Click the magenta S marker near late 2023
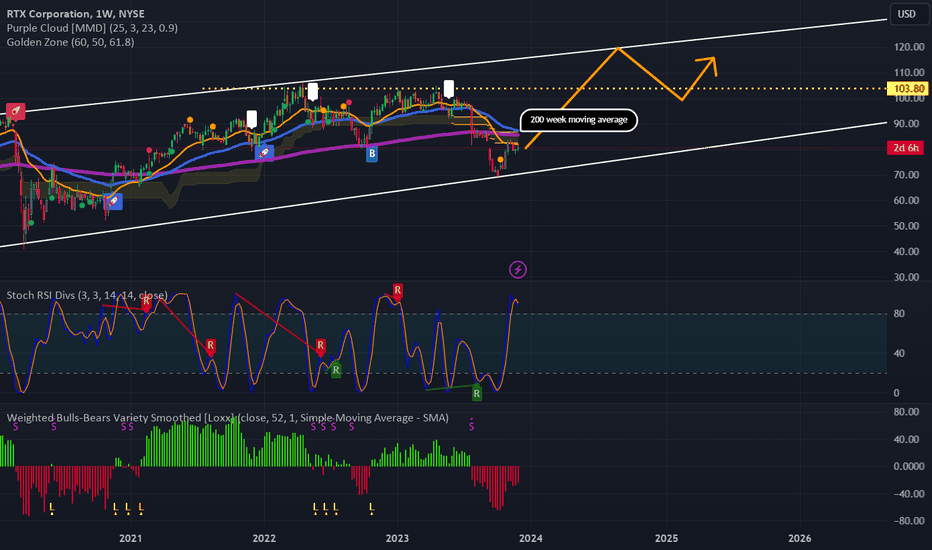 pyautogui.click(x=471, y=426)
